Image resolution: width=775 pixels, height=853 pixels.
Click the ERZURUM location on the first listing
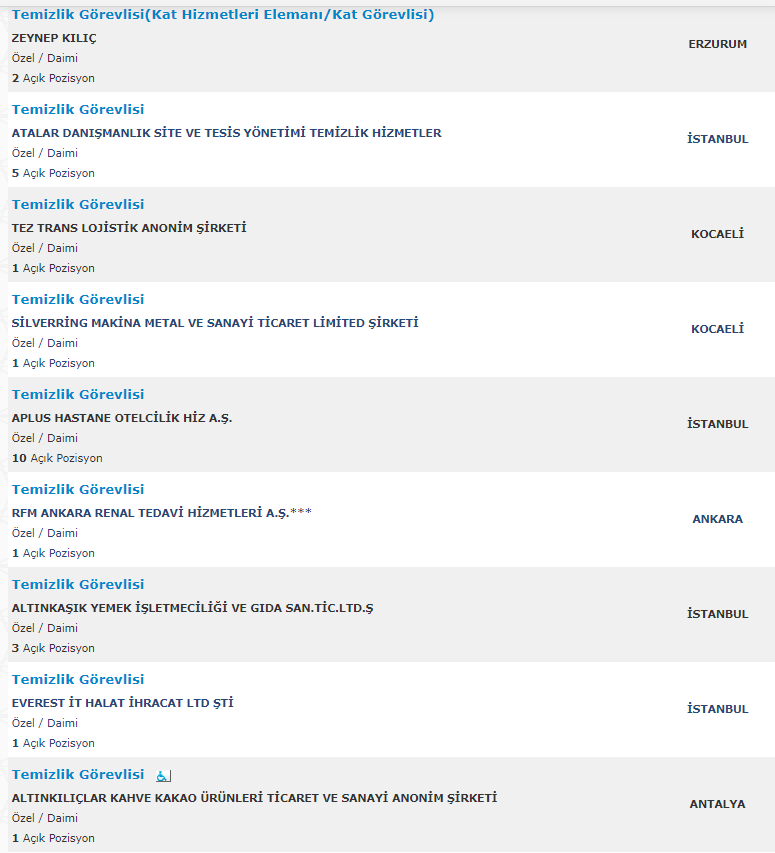pos(717,44)
